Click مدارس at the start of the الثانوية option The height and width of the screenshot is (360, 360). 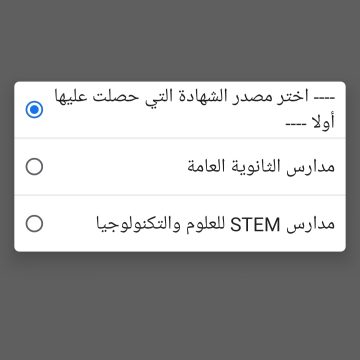click(311, 167)
